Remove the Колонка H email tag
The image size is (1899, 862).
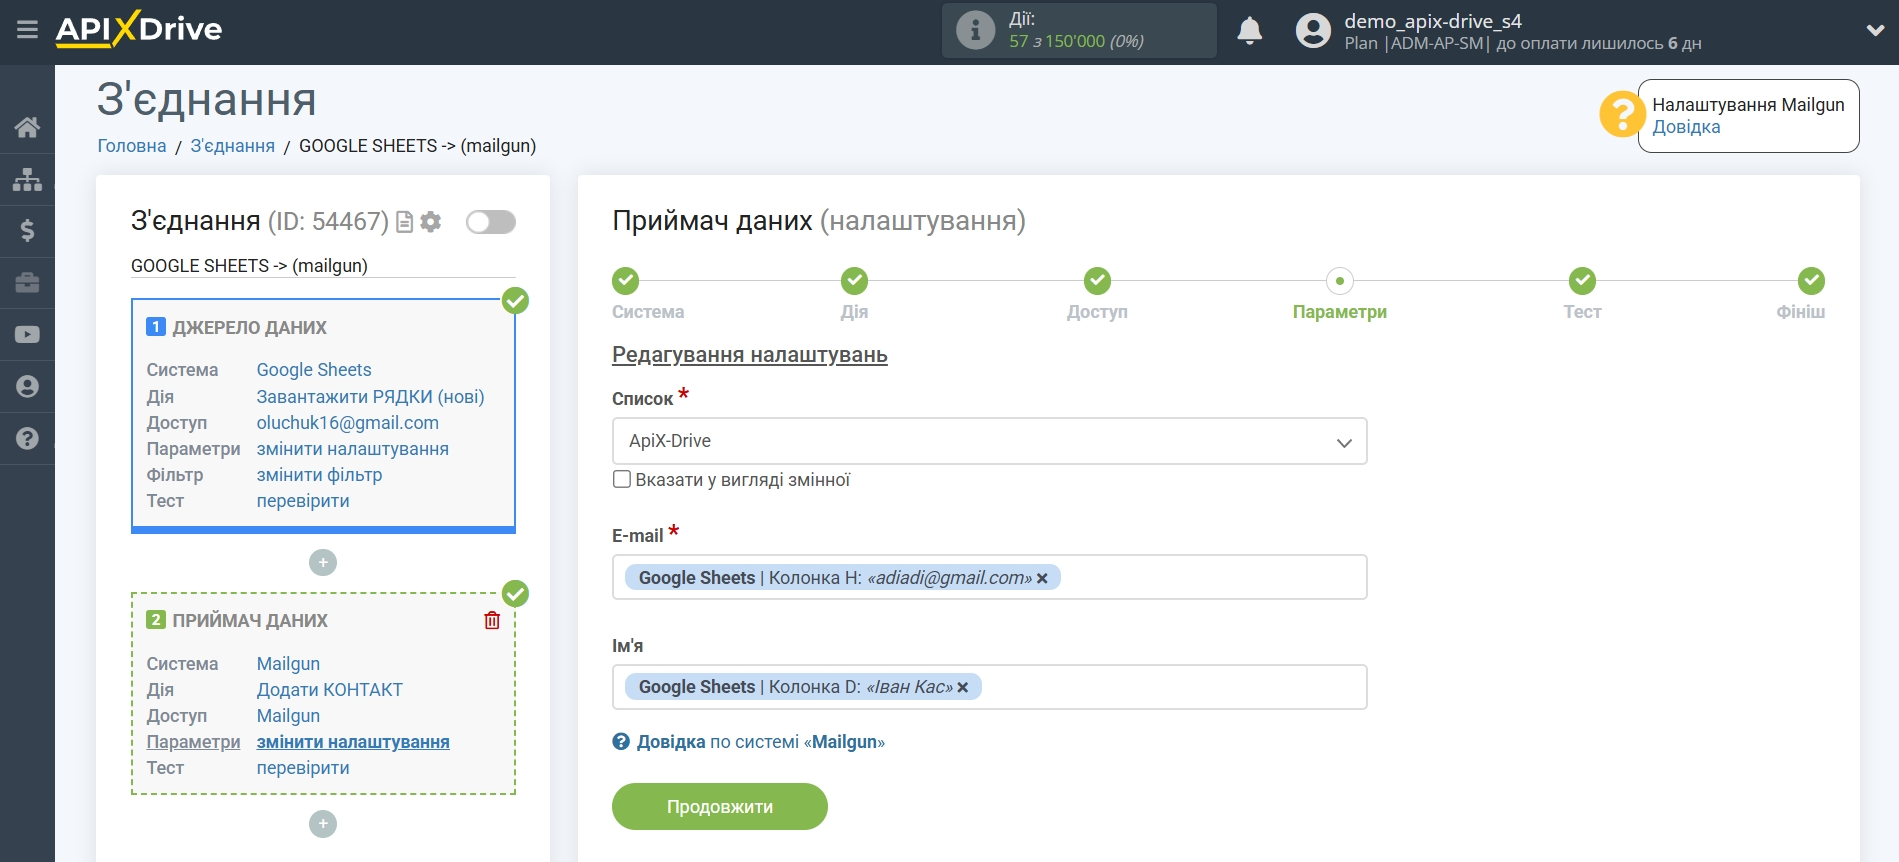(1042, 578)
